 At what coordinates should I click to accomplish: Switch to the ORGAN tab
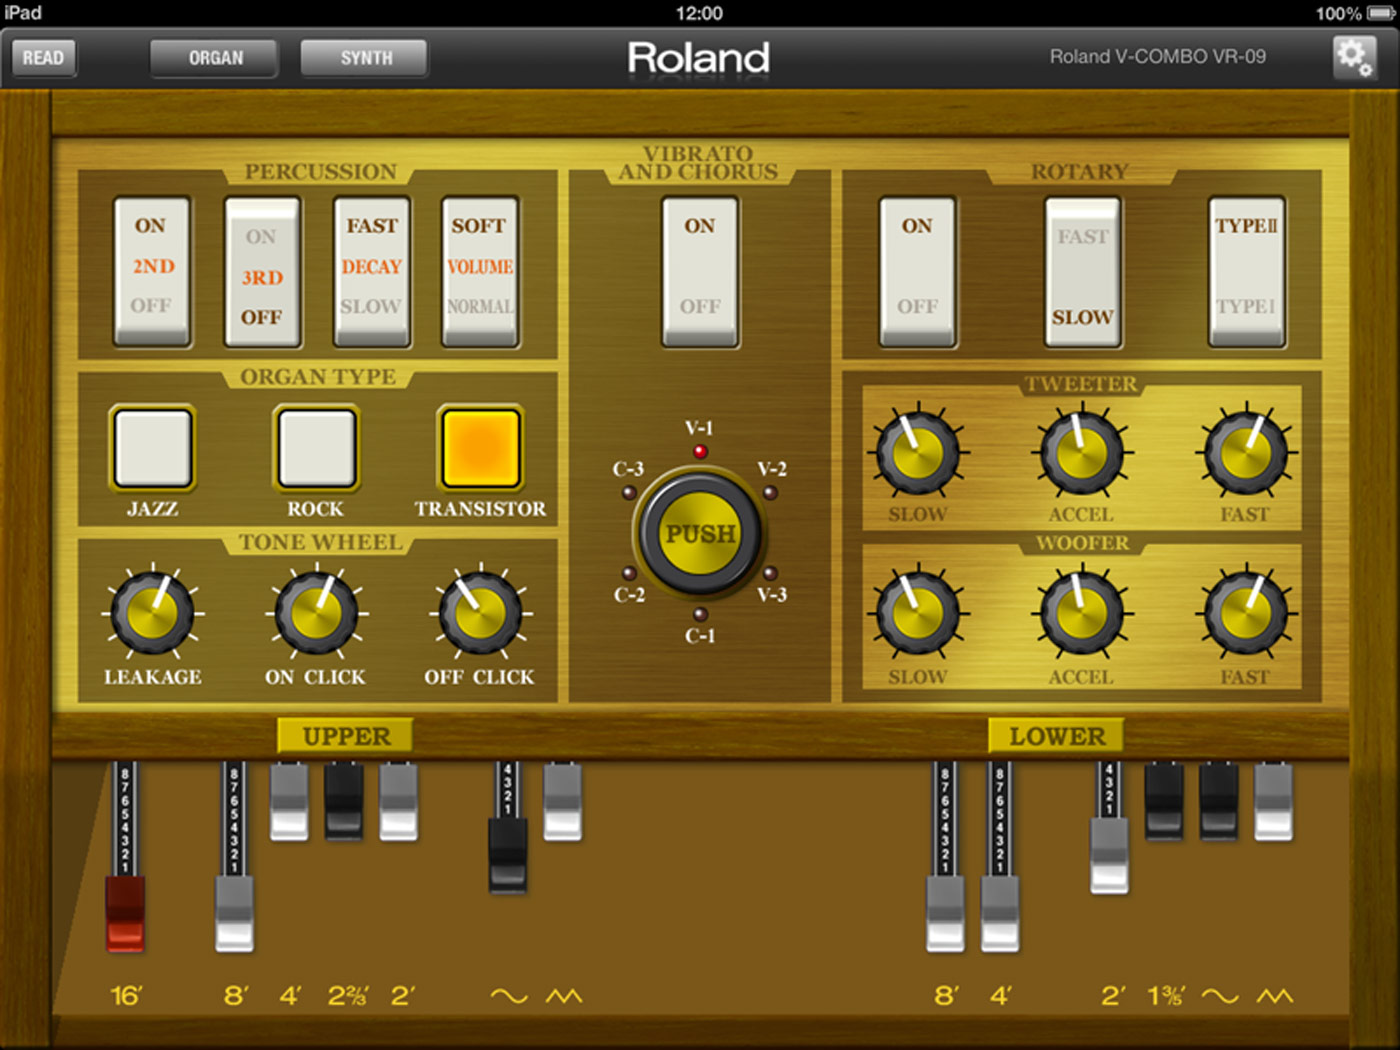(x=215, y=58)
